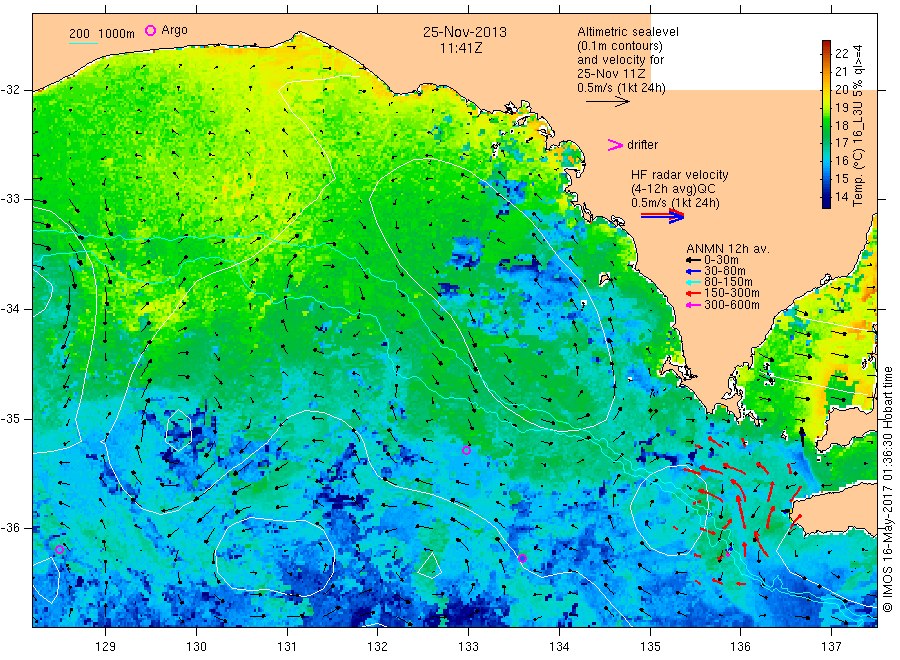Click the longitude axis label 135
Image resolution: width=900 pixels, height=660 pixels.
click(650, 647)
